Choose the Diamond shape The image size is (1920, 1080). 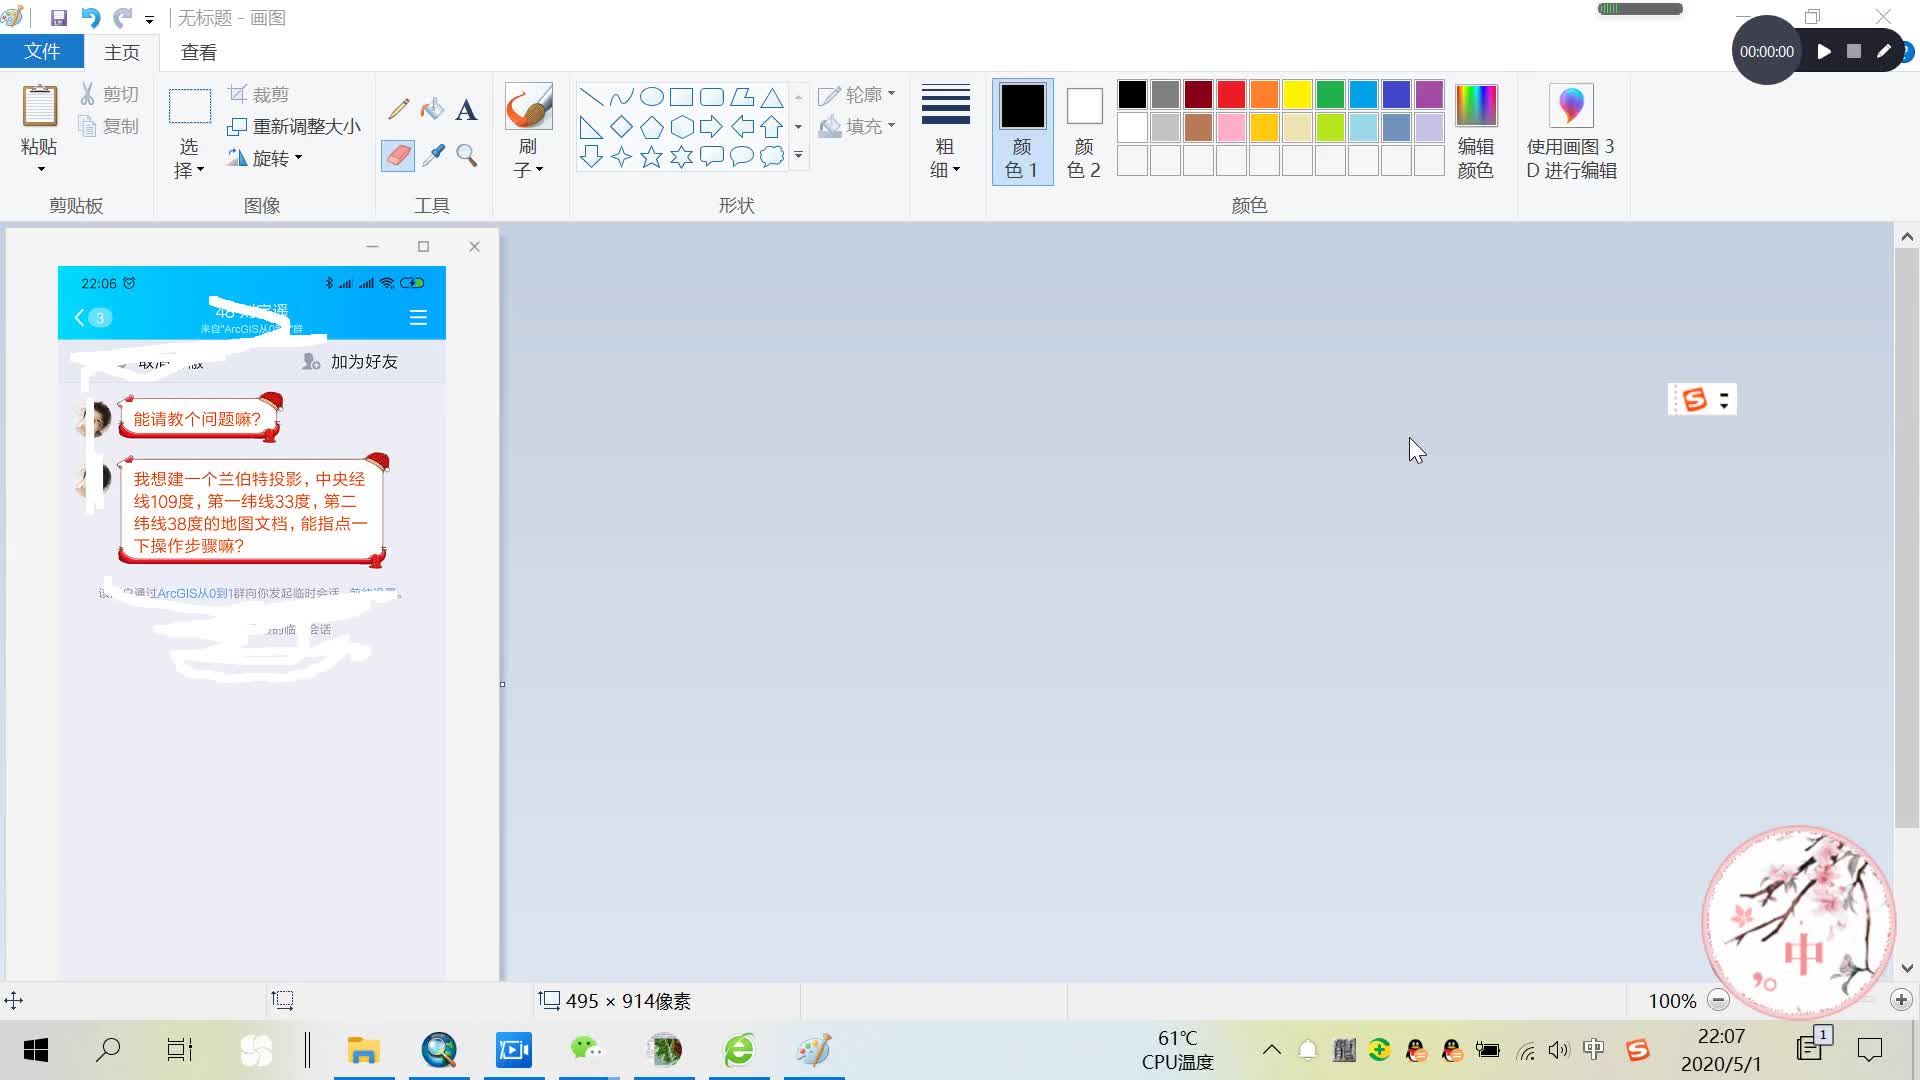[x=621, y=127]
